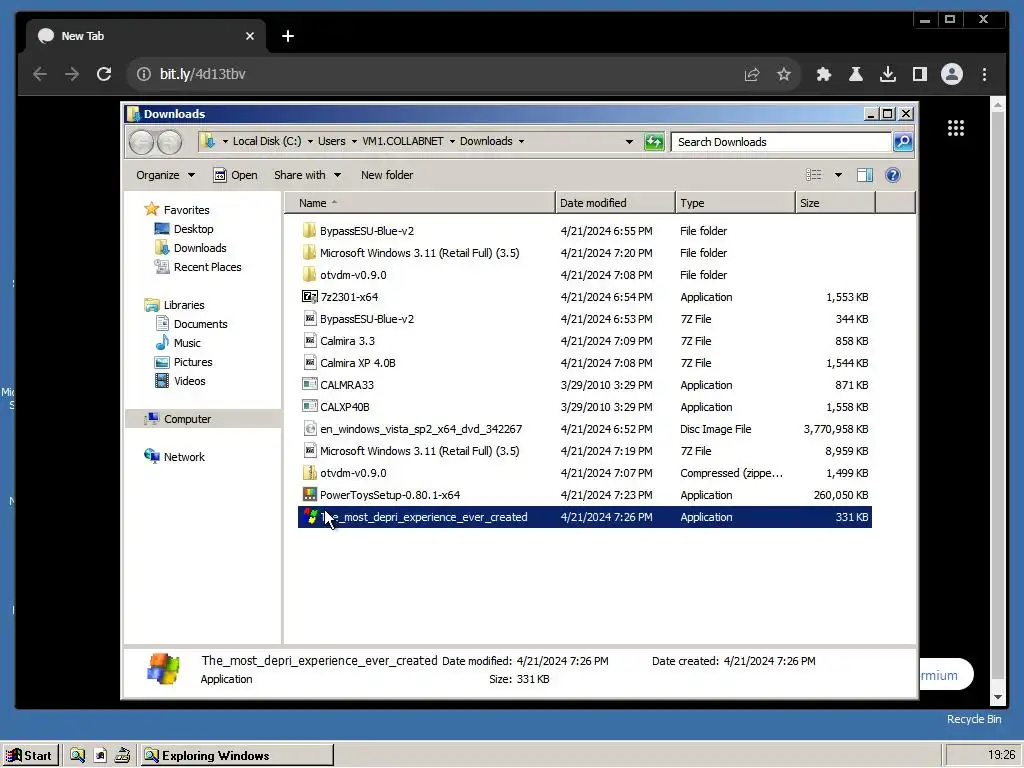Open the browser profile avatar
Image resolution: width=1024 pixels, height=768 pixels.
tap(952, 74)
